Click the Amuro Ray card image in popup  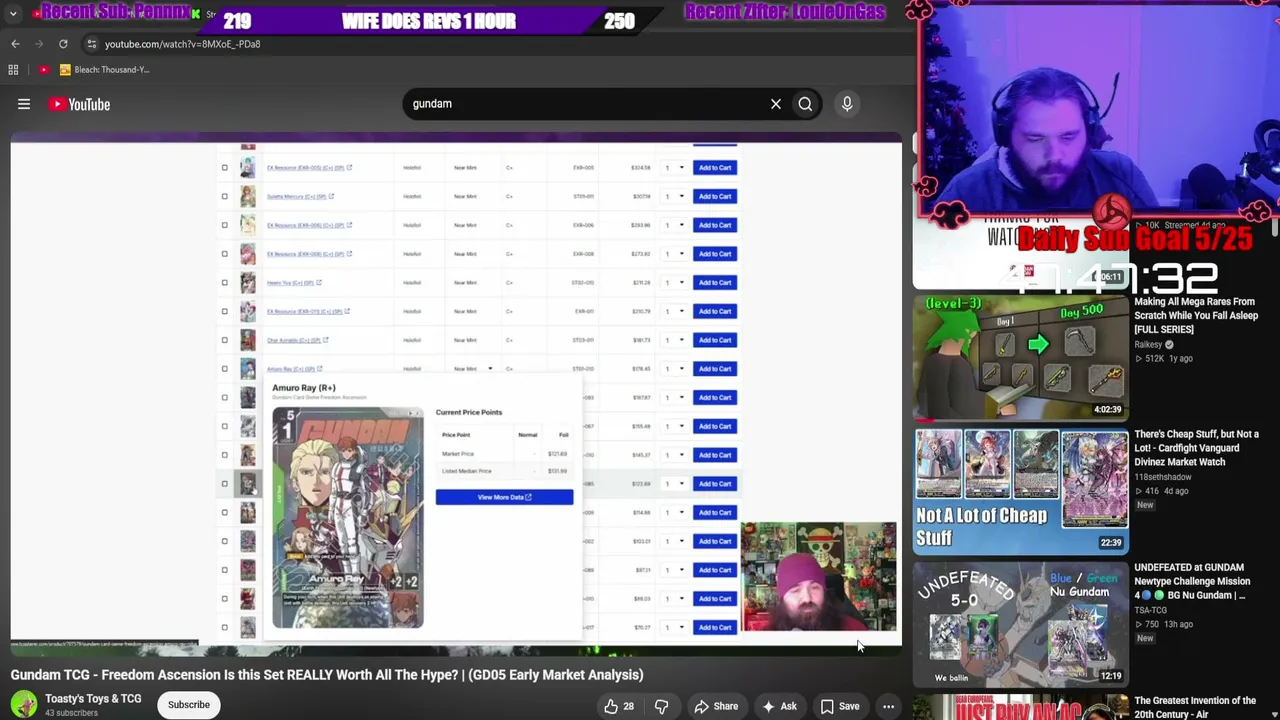coord(348,518)
